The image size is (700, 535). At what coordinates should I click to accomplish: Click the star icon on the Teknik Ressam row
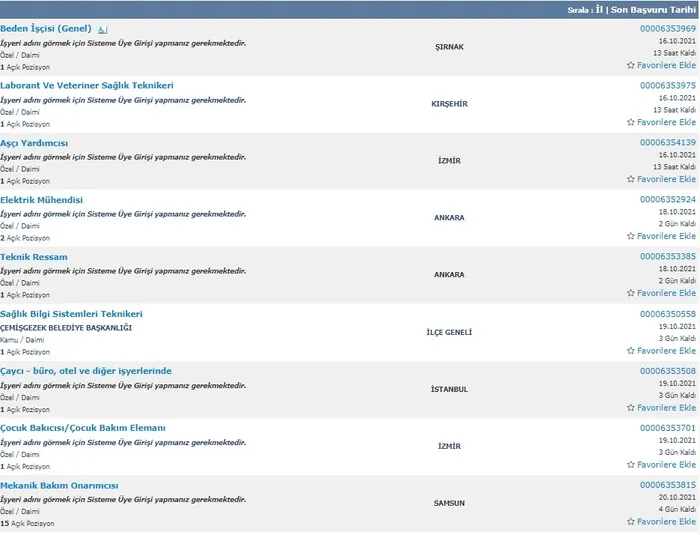point(630,293)
